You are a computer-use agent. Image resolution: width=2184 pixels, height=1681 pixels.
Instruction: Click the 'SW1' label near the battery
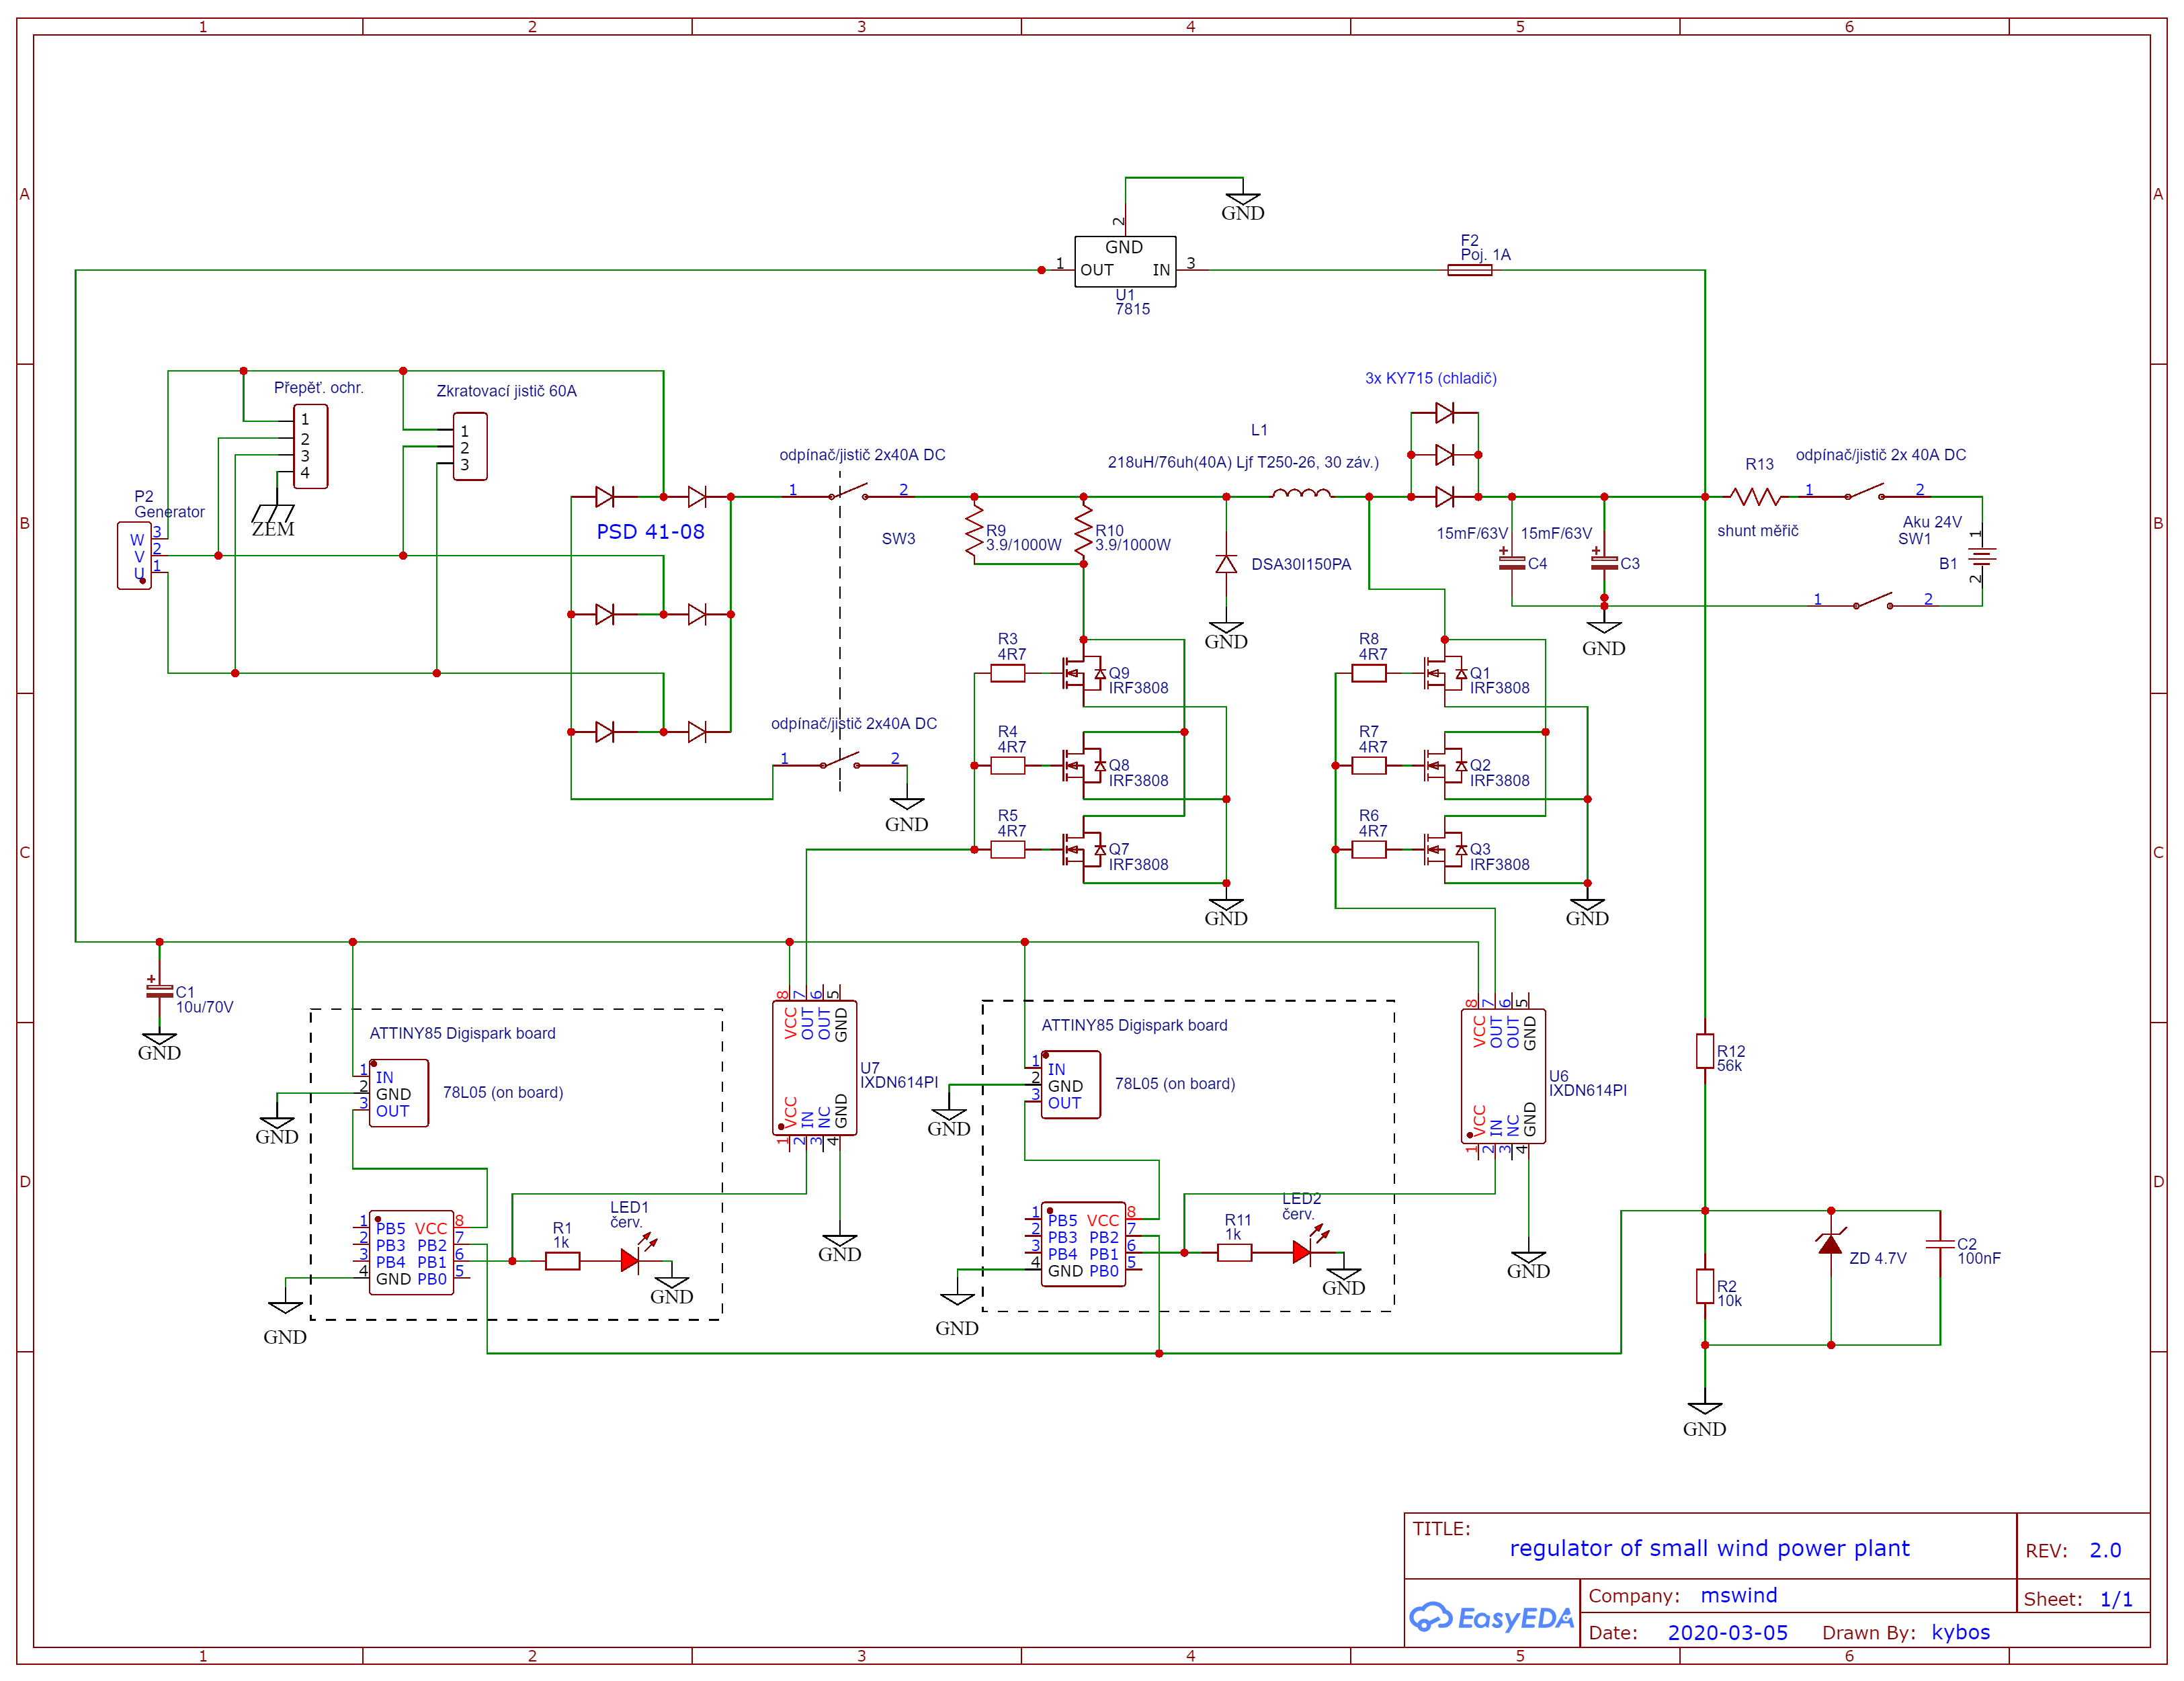[1914, 539]
